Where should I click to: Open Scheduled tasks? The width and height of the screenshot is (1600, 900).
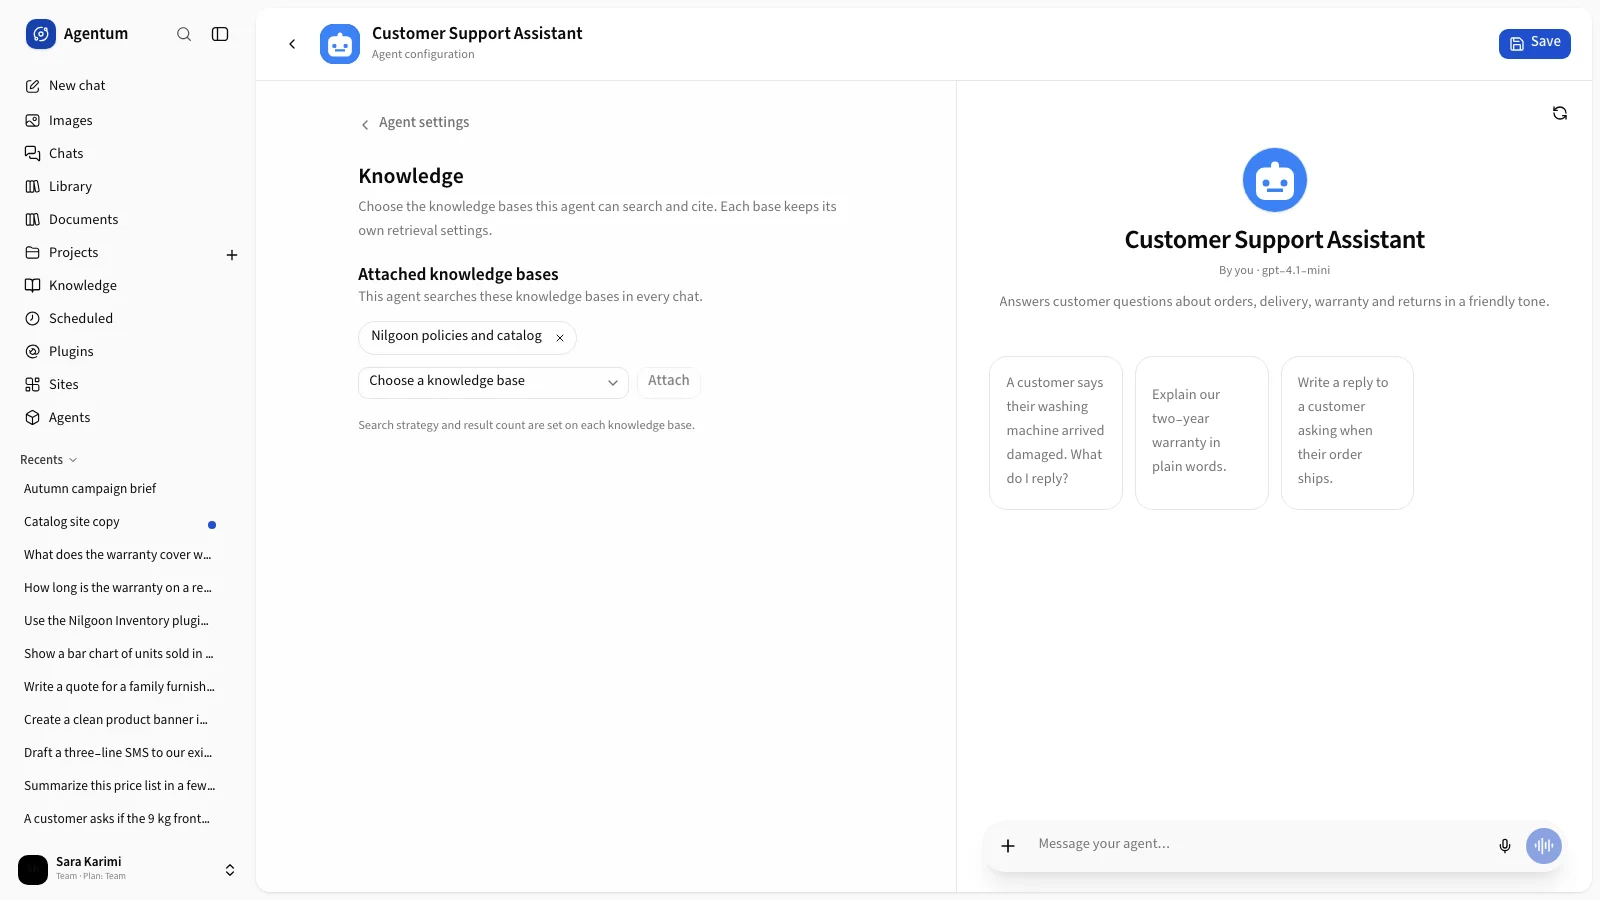click(127, 318)
